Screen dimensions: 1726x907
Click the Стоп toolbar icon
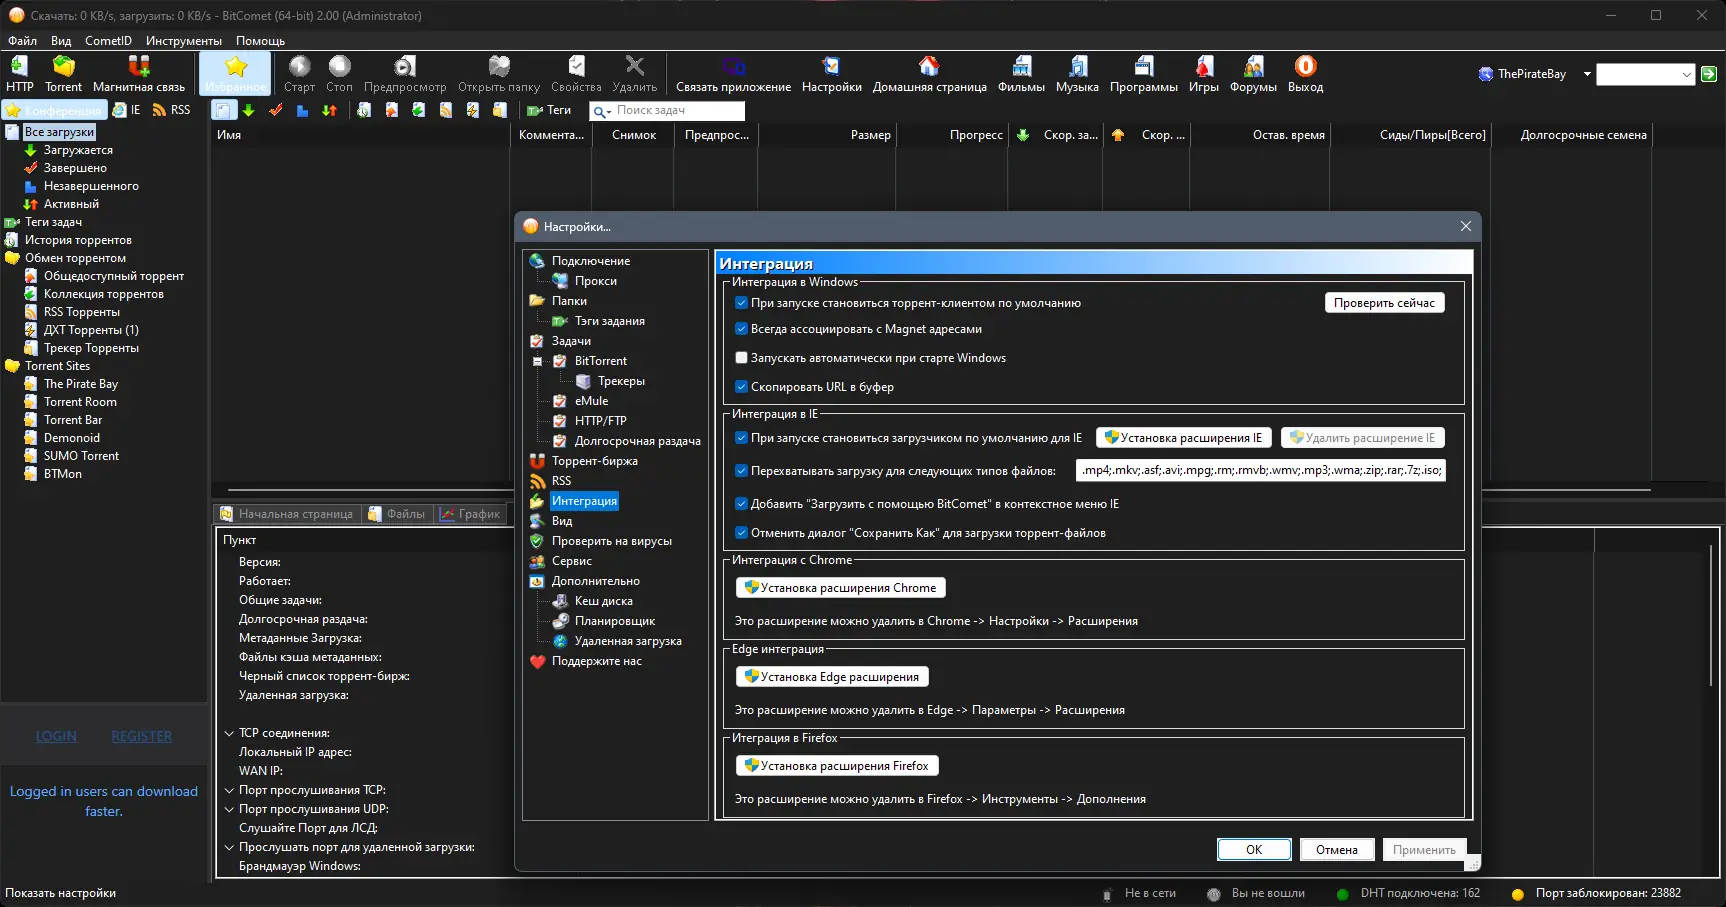tap(340, 74)
